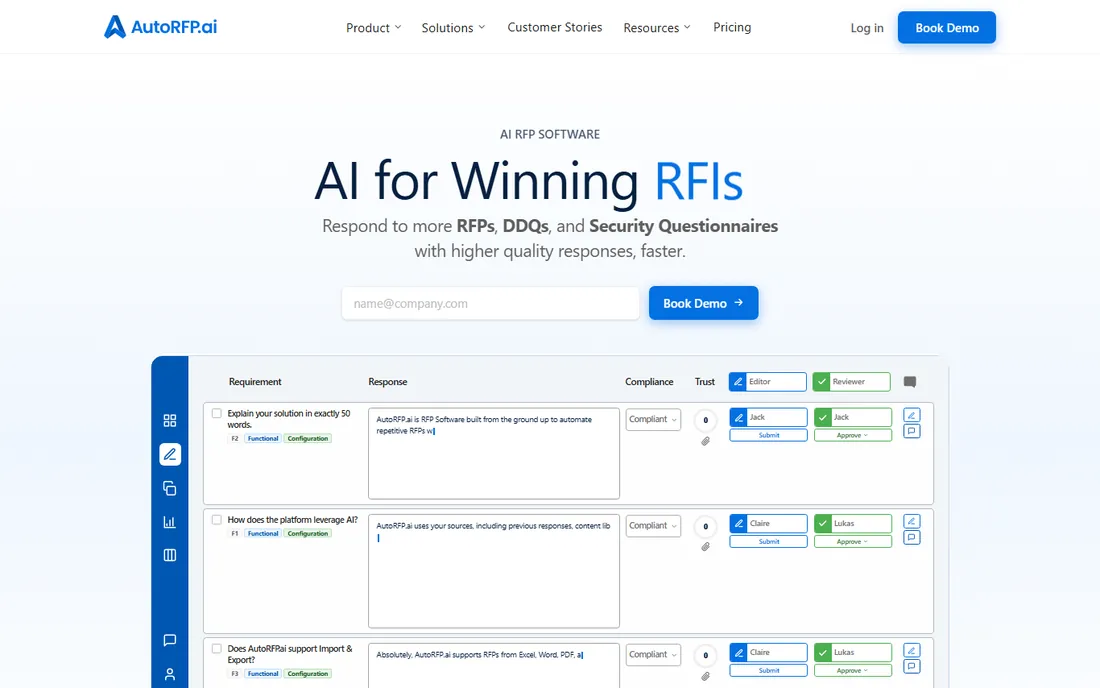This screenshot has height=688, width=1100.
Task: Click Book Demo button beside email field
Action: tap(703, 303)
